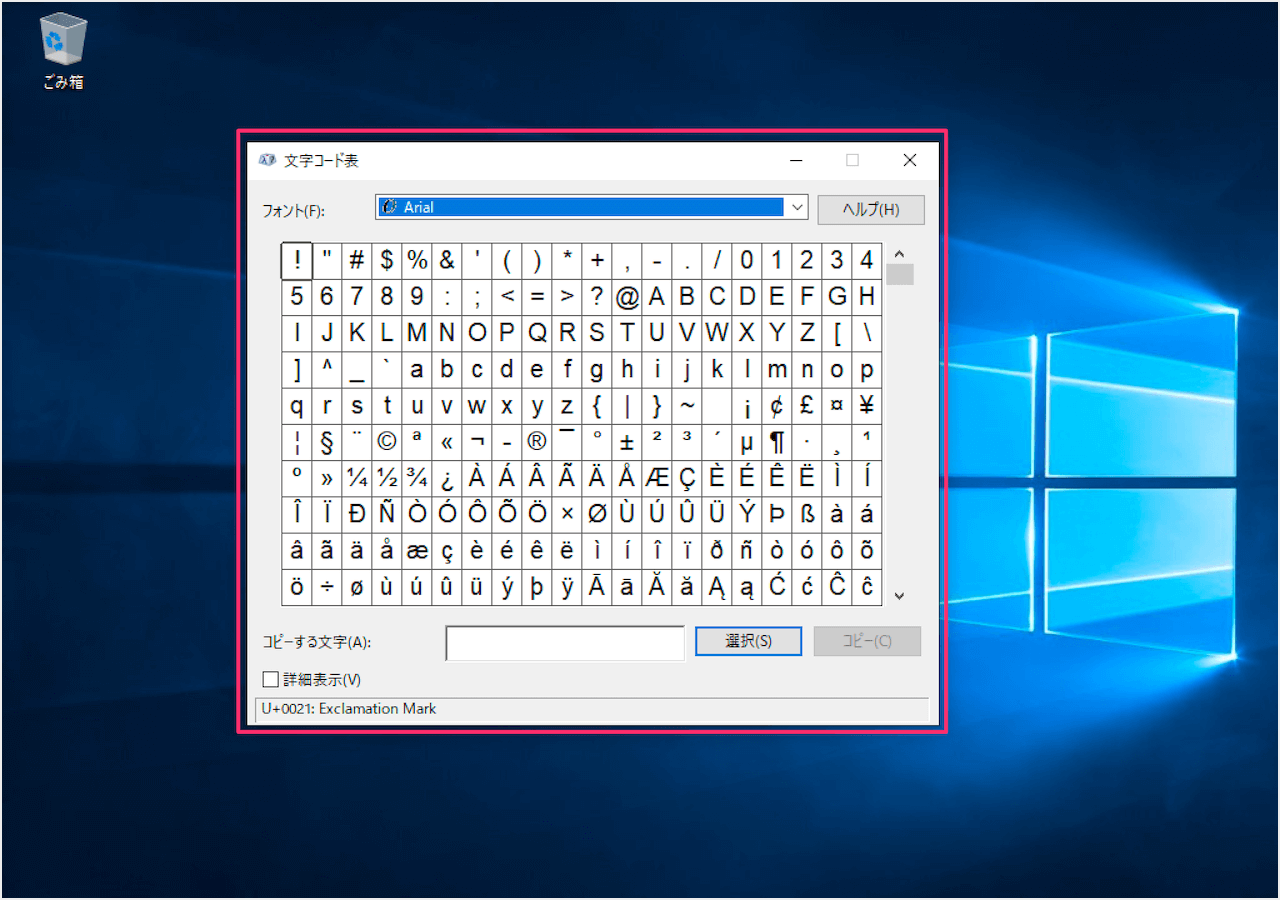The width and height of the screenshot is (1280, 900).
Task: Select the "¼" one-quarter cell
Action: tap(357, 478)
